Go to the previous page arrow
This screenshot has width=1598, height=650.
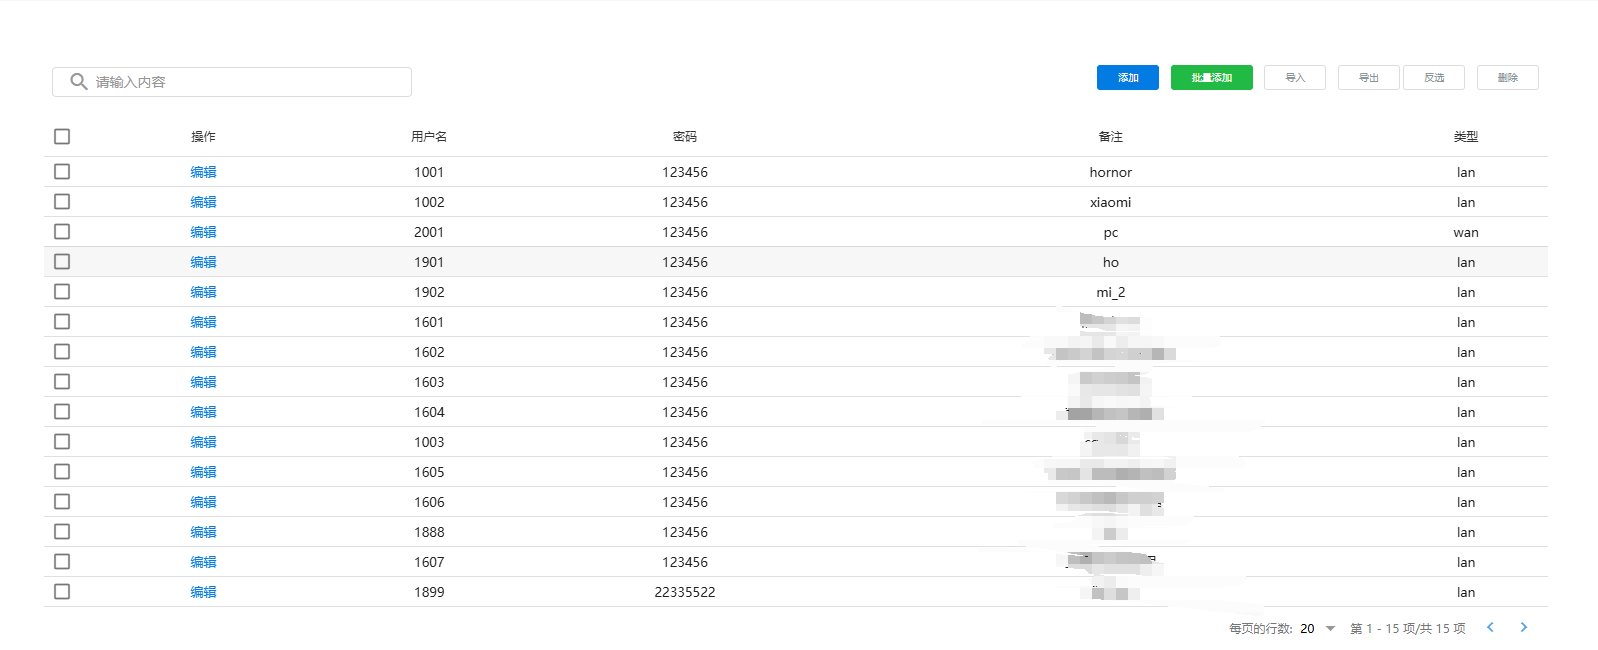click(1490, 627)
